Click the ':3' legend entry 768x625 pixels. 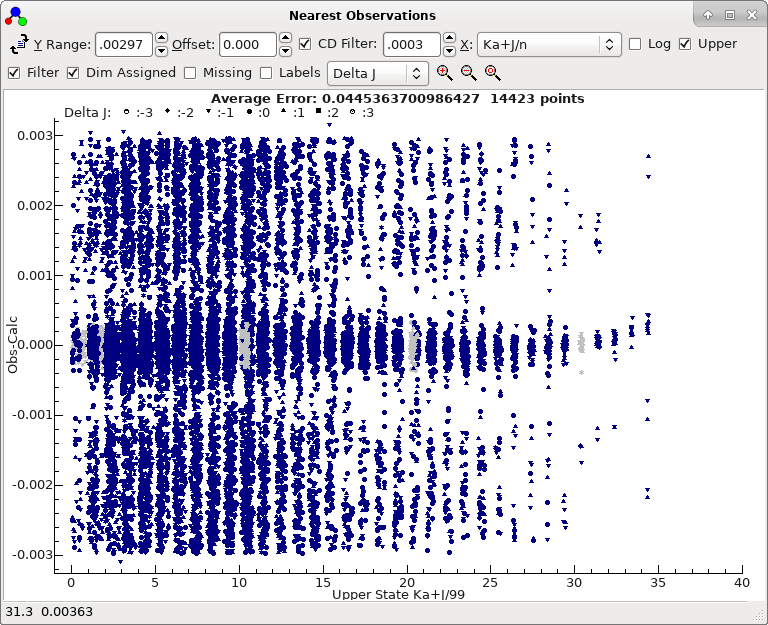point(361,113)
